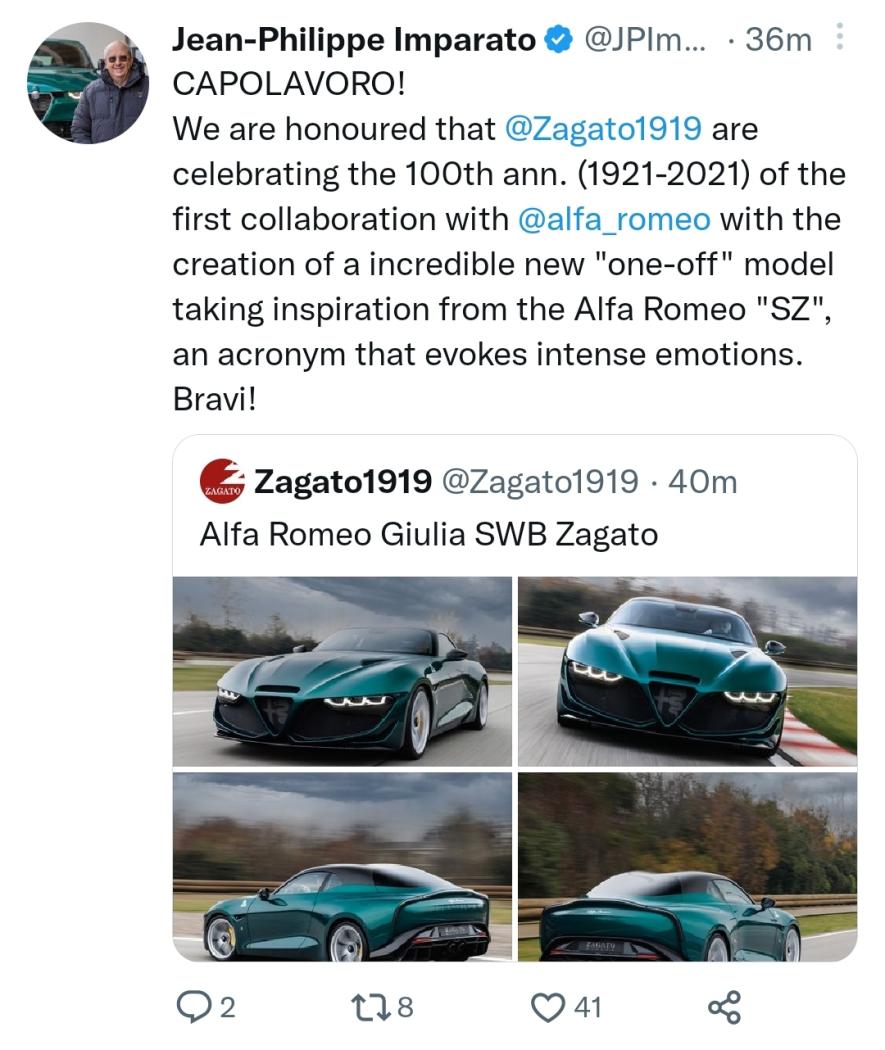Image resolution: width=885 pixels, height=1050 pixels.
Task: View the top-right head-on car photo
Action: (x=686, y=670)
